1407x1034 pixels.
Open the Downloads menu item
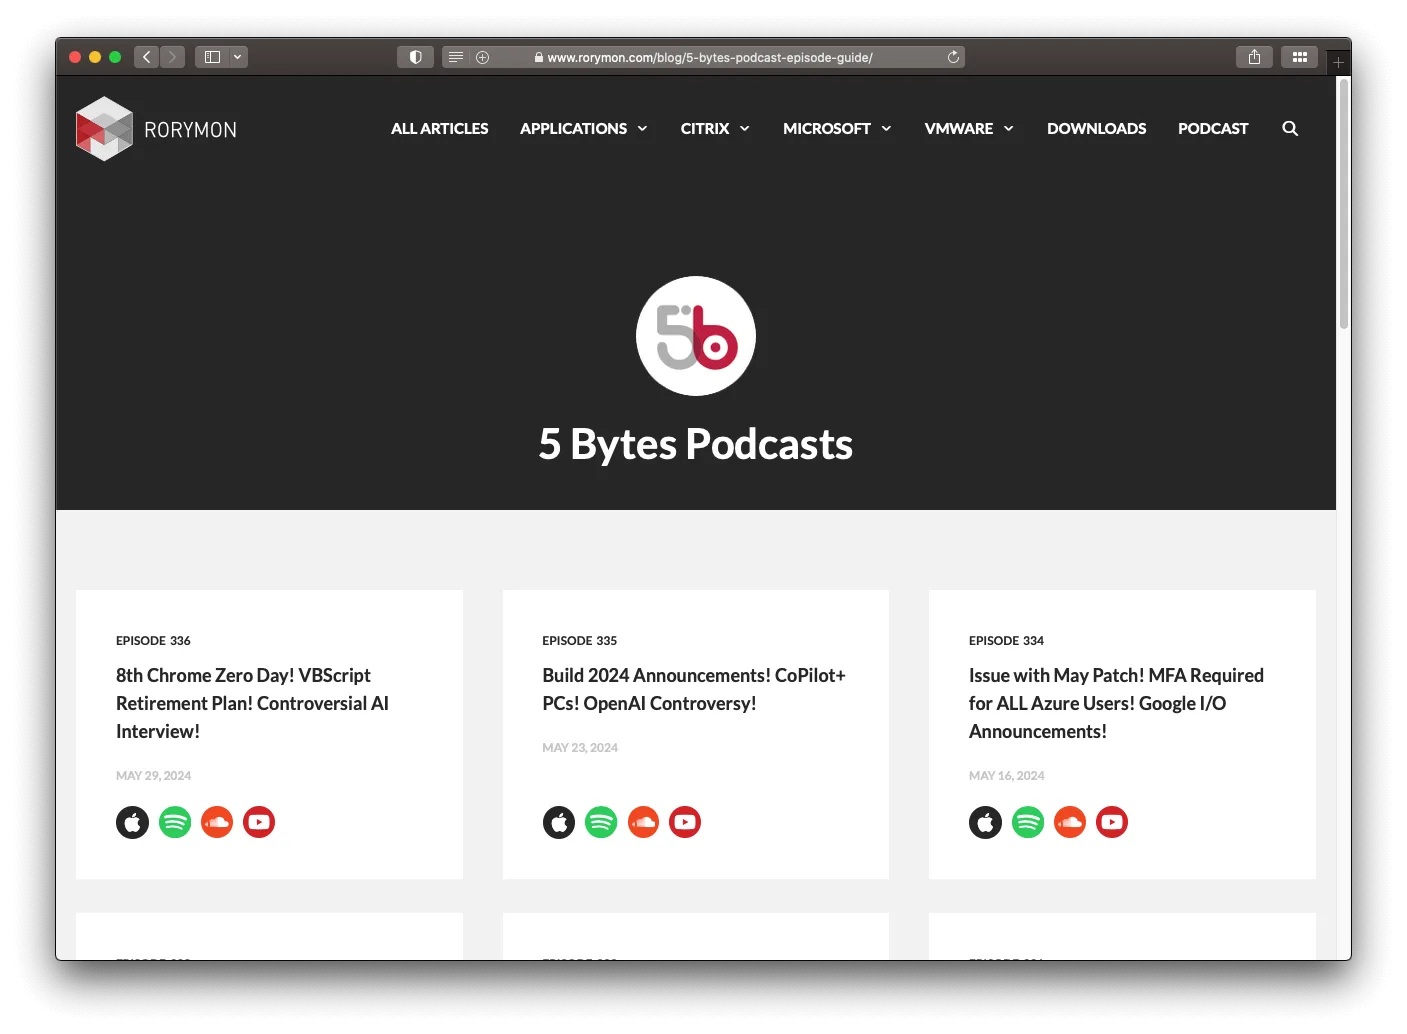point(1097,128)
